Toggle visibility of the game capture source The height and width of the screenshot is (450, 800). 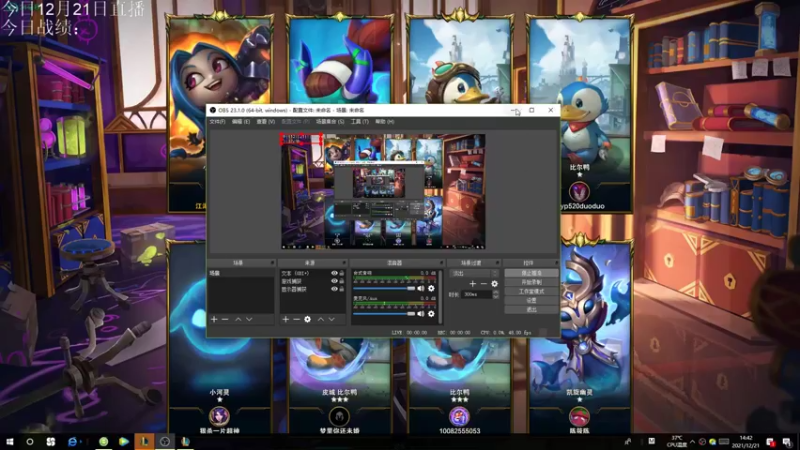[x=334, y=281]
